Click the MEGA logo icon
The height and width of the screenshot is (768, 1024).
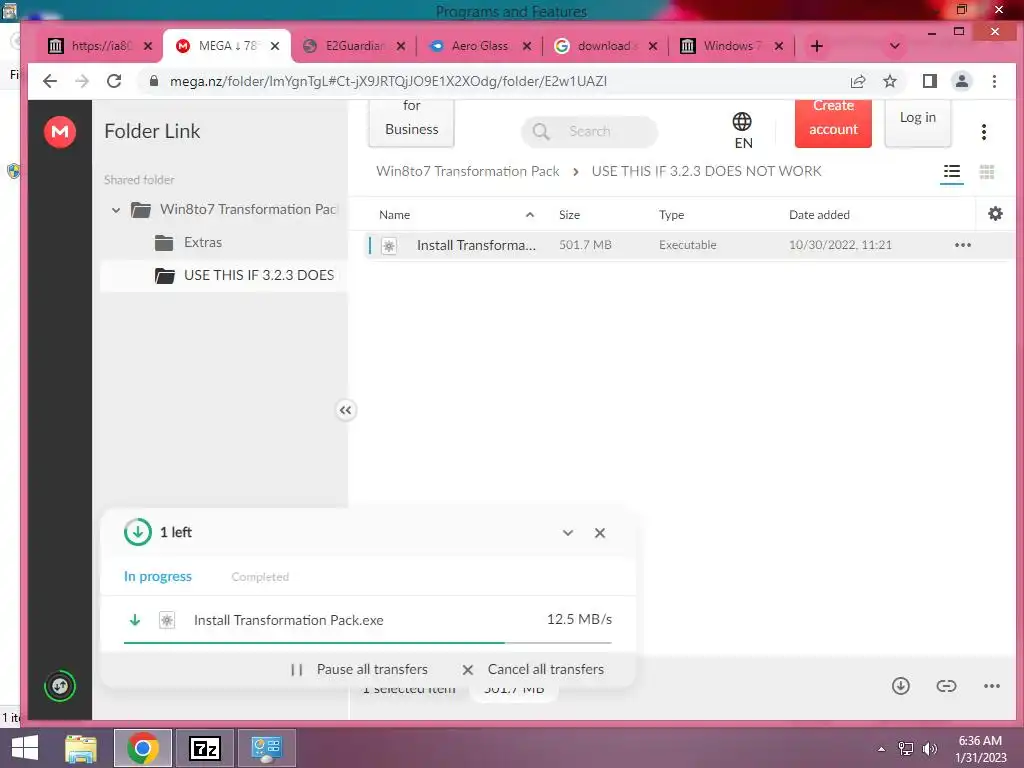click(x=59, y=132)
